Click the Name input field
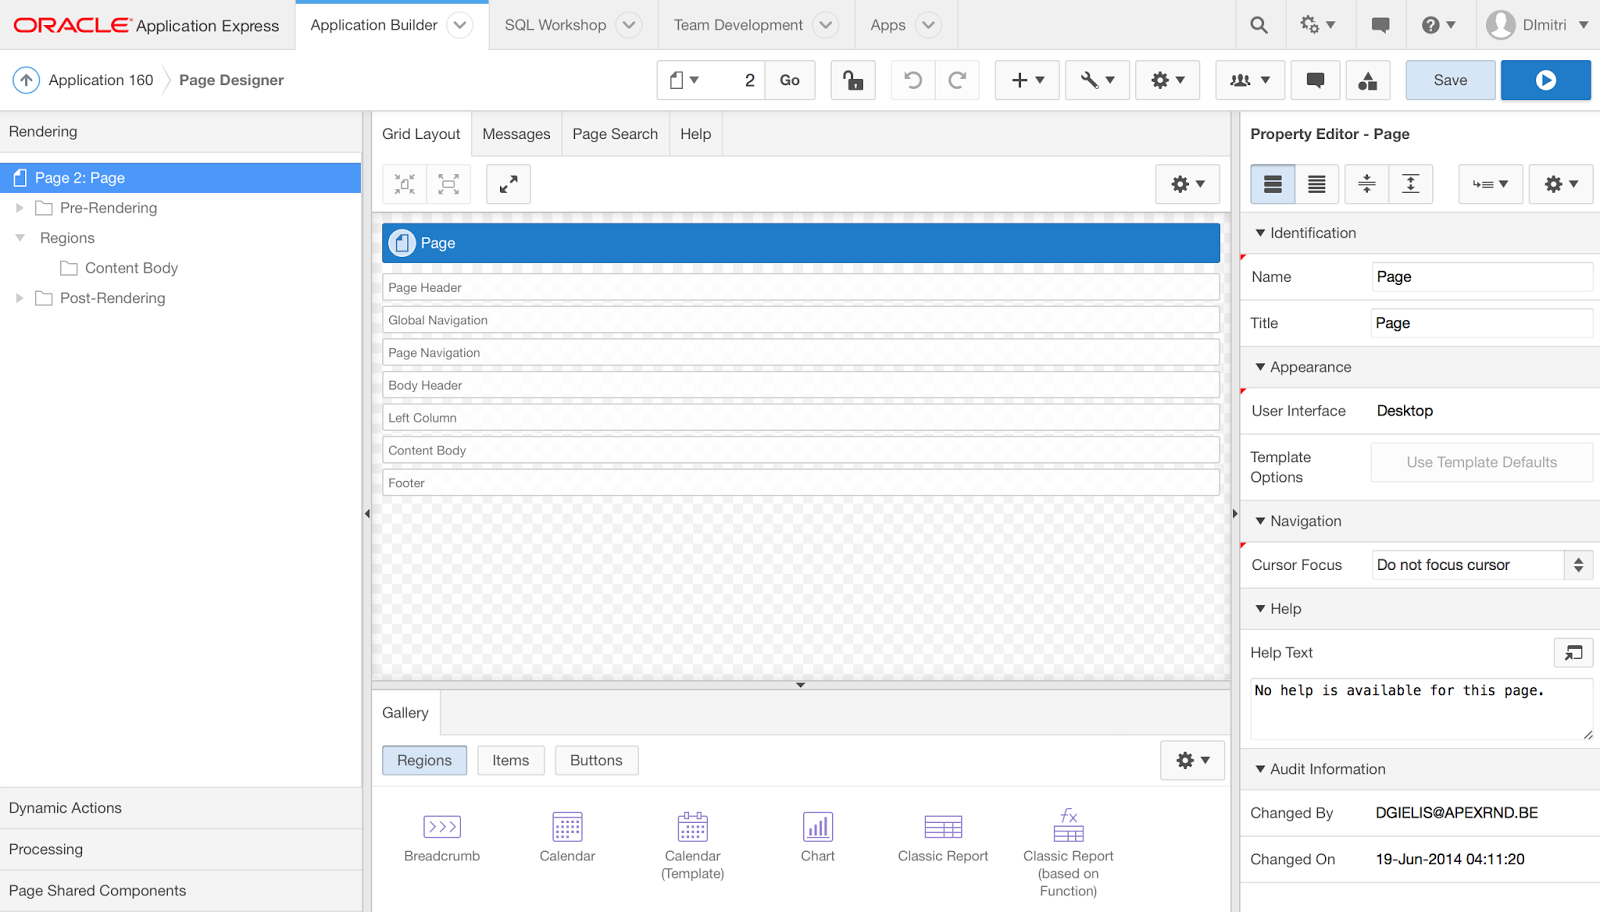Screen dimensions: 1600x912 tap(1482, 277)
